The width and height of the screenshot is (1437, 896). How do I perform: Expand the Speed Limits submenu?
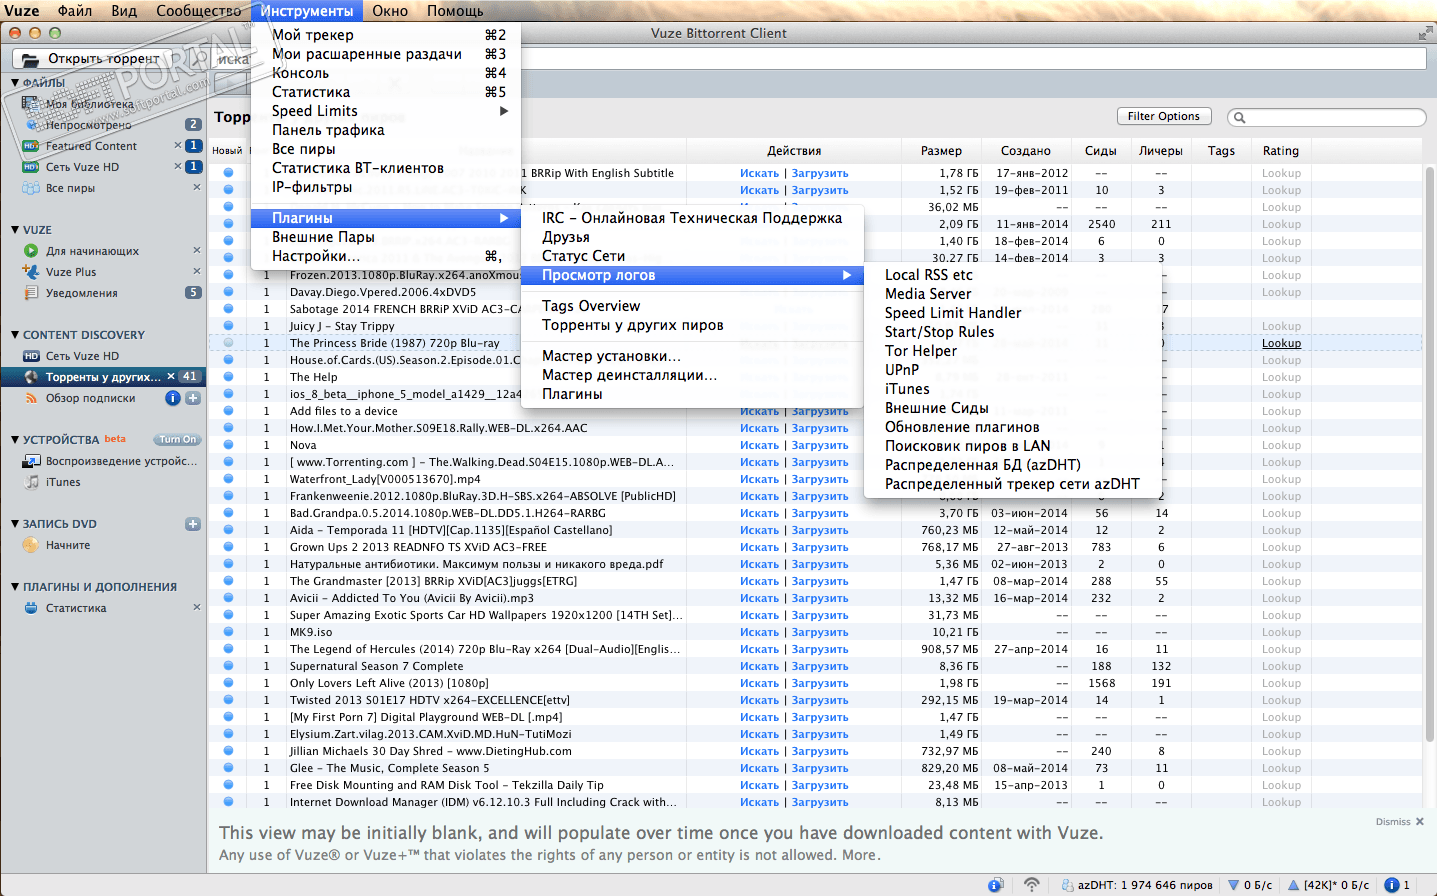pos(504,111)
